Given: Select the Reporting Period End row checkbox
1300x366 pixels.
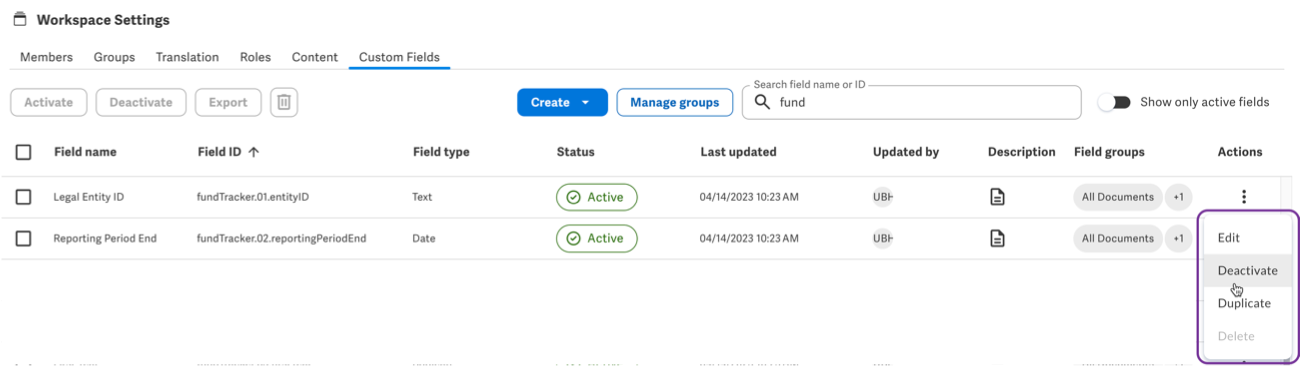Looking at the screenshot, I should click(x=24, y=238).
